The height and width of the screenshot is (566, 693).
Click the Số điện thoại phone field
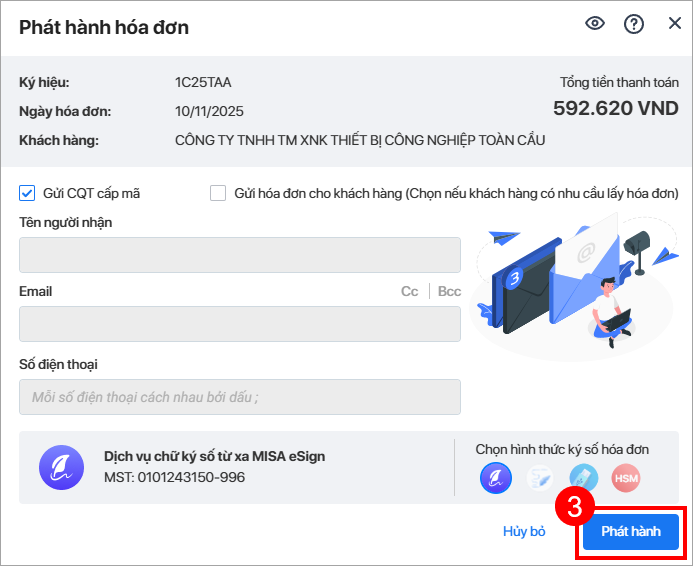240,397
